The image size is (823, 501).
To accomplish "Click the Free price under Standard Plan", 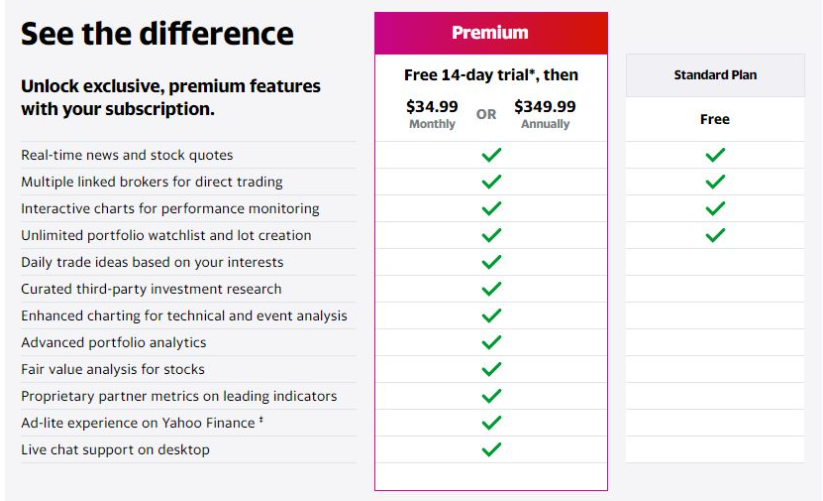I will point(715,119).
